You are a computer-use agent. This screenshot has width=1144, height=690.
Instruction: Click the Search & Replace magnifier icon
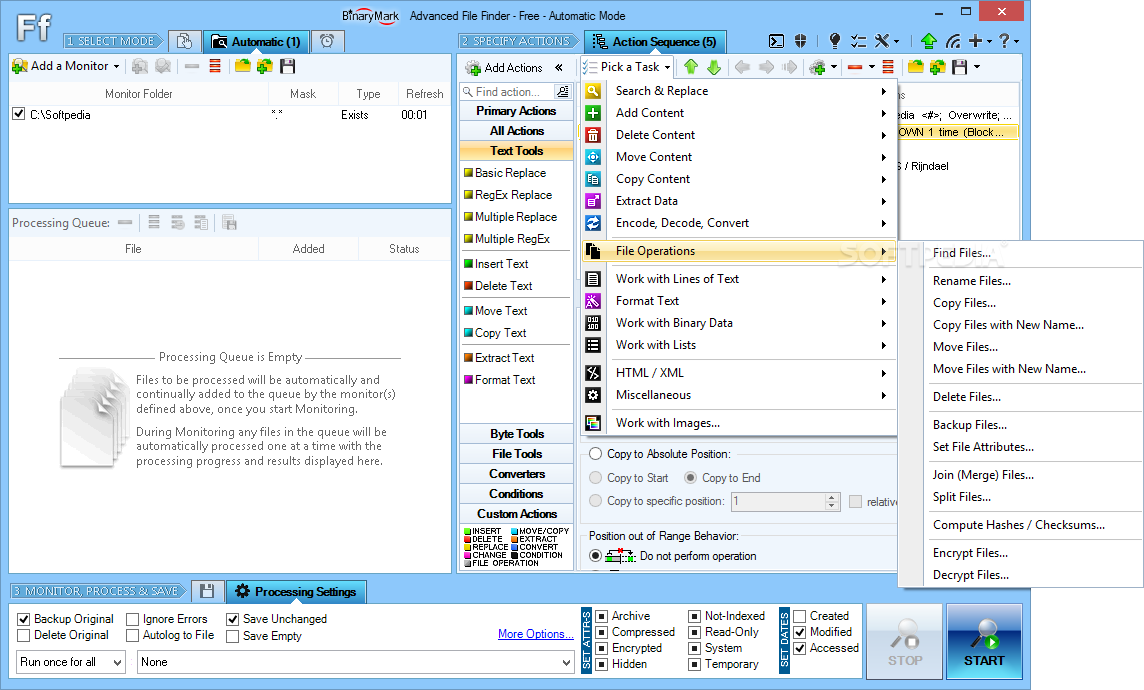click(593, 91)
